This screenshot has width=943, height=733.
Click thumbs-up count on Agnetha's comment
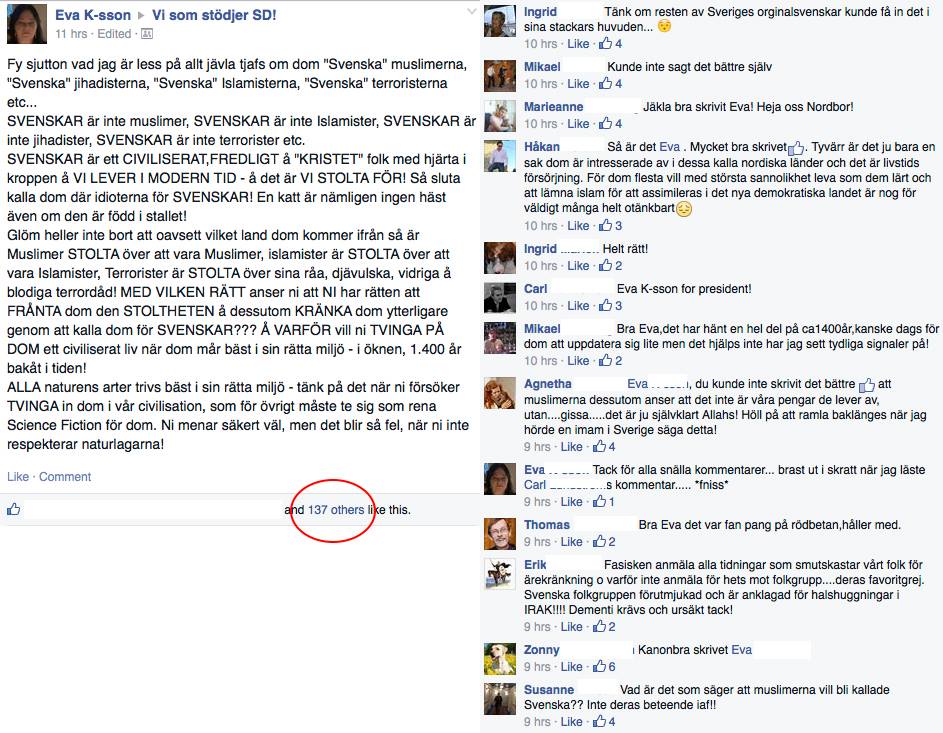(x=604, y=447)
